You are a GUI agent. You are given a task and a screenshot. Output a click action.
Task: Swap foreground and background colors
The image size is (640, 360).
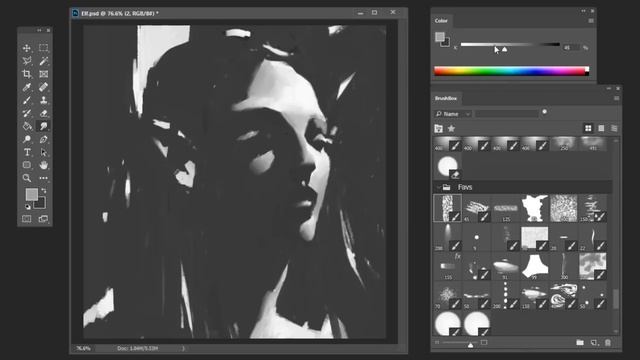[x=43, y=190]
